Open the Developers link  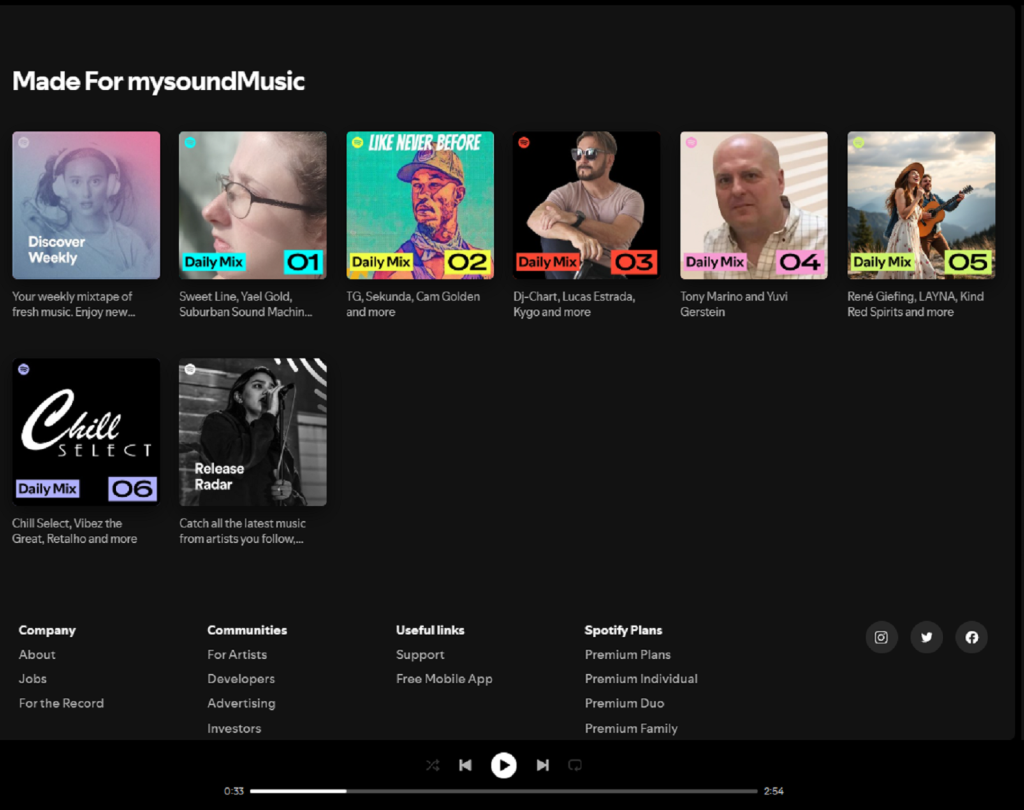click(241, 679)
